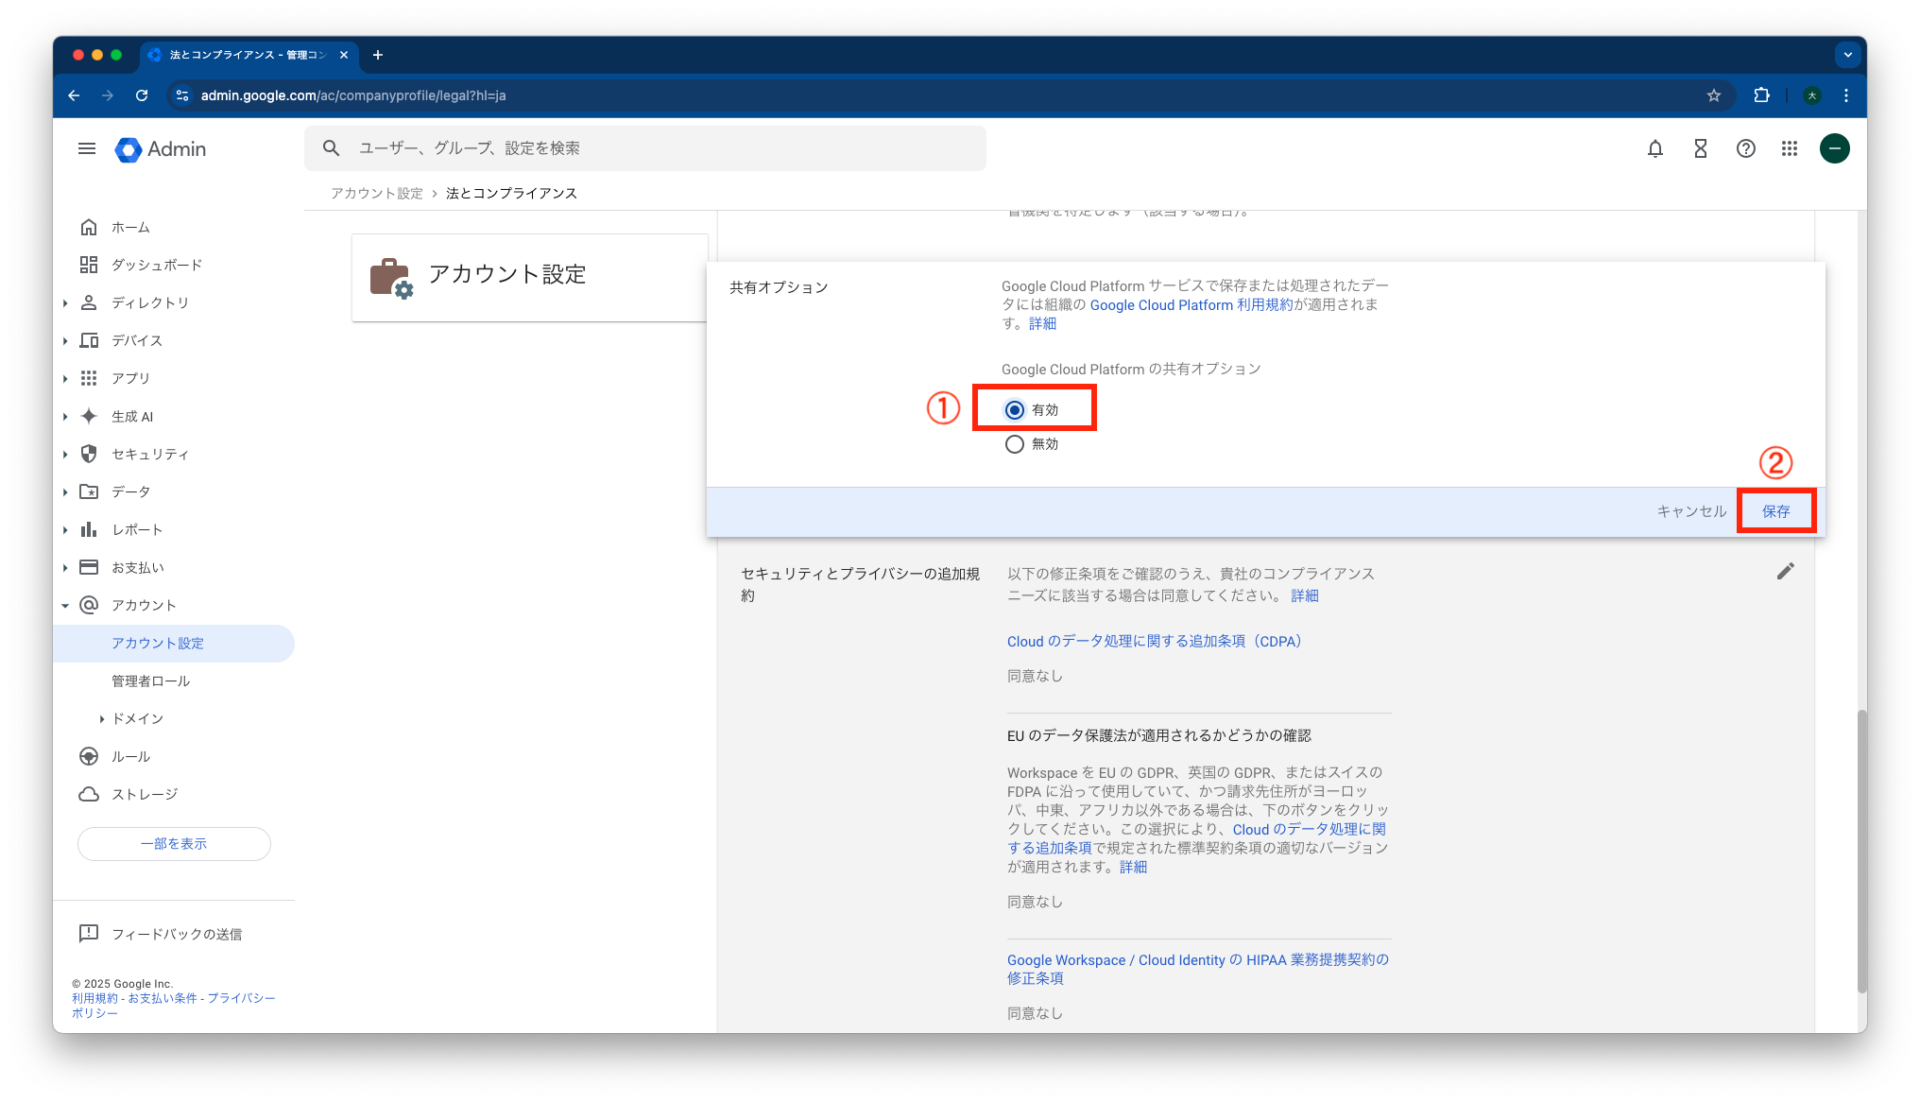
Task: Select the 有効 radio option
Action: point(1014,410)
